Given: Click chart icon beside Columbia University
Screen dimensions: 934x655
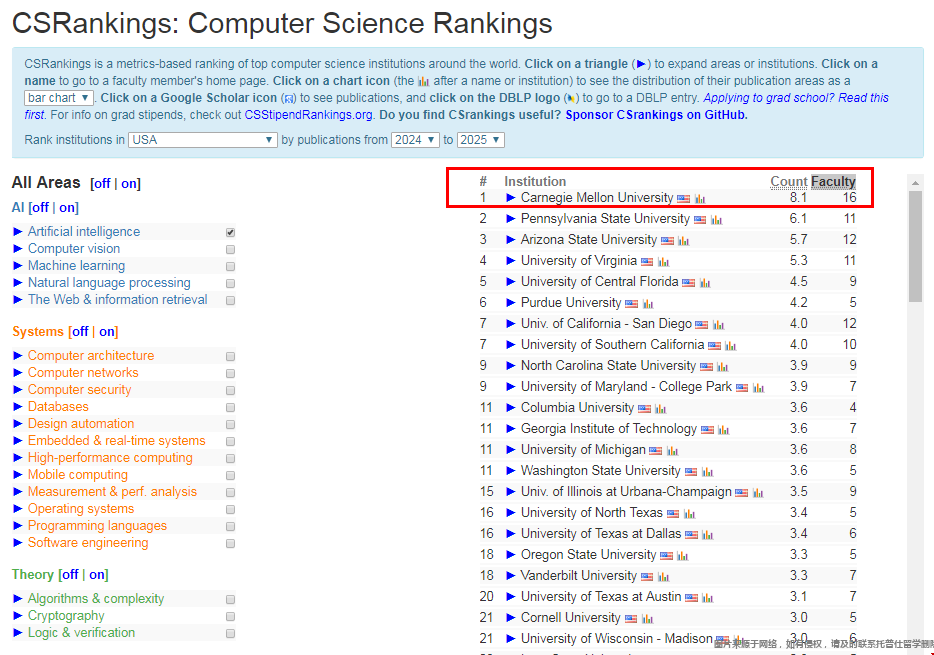Looking at the screenshot, I should tap(660, 409).
